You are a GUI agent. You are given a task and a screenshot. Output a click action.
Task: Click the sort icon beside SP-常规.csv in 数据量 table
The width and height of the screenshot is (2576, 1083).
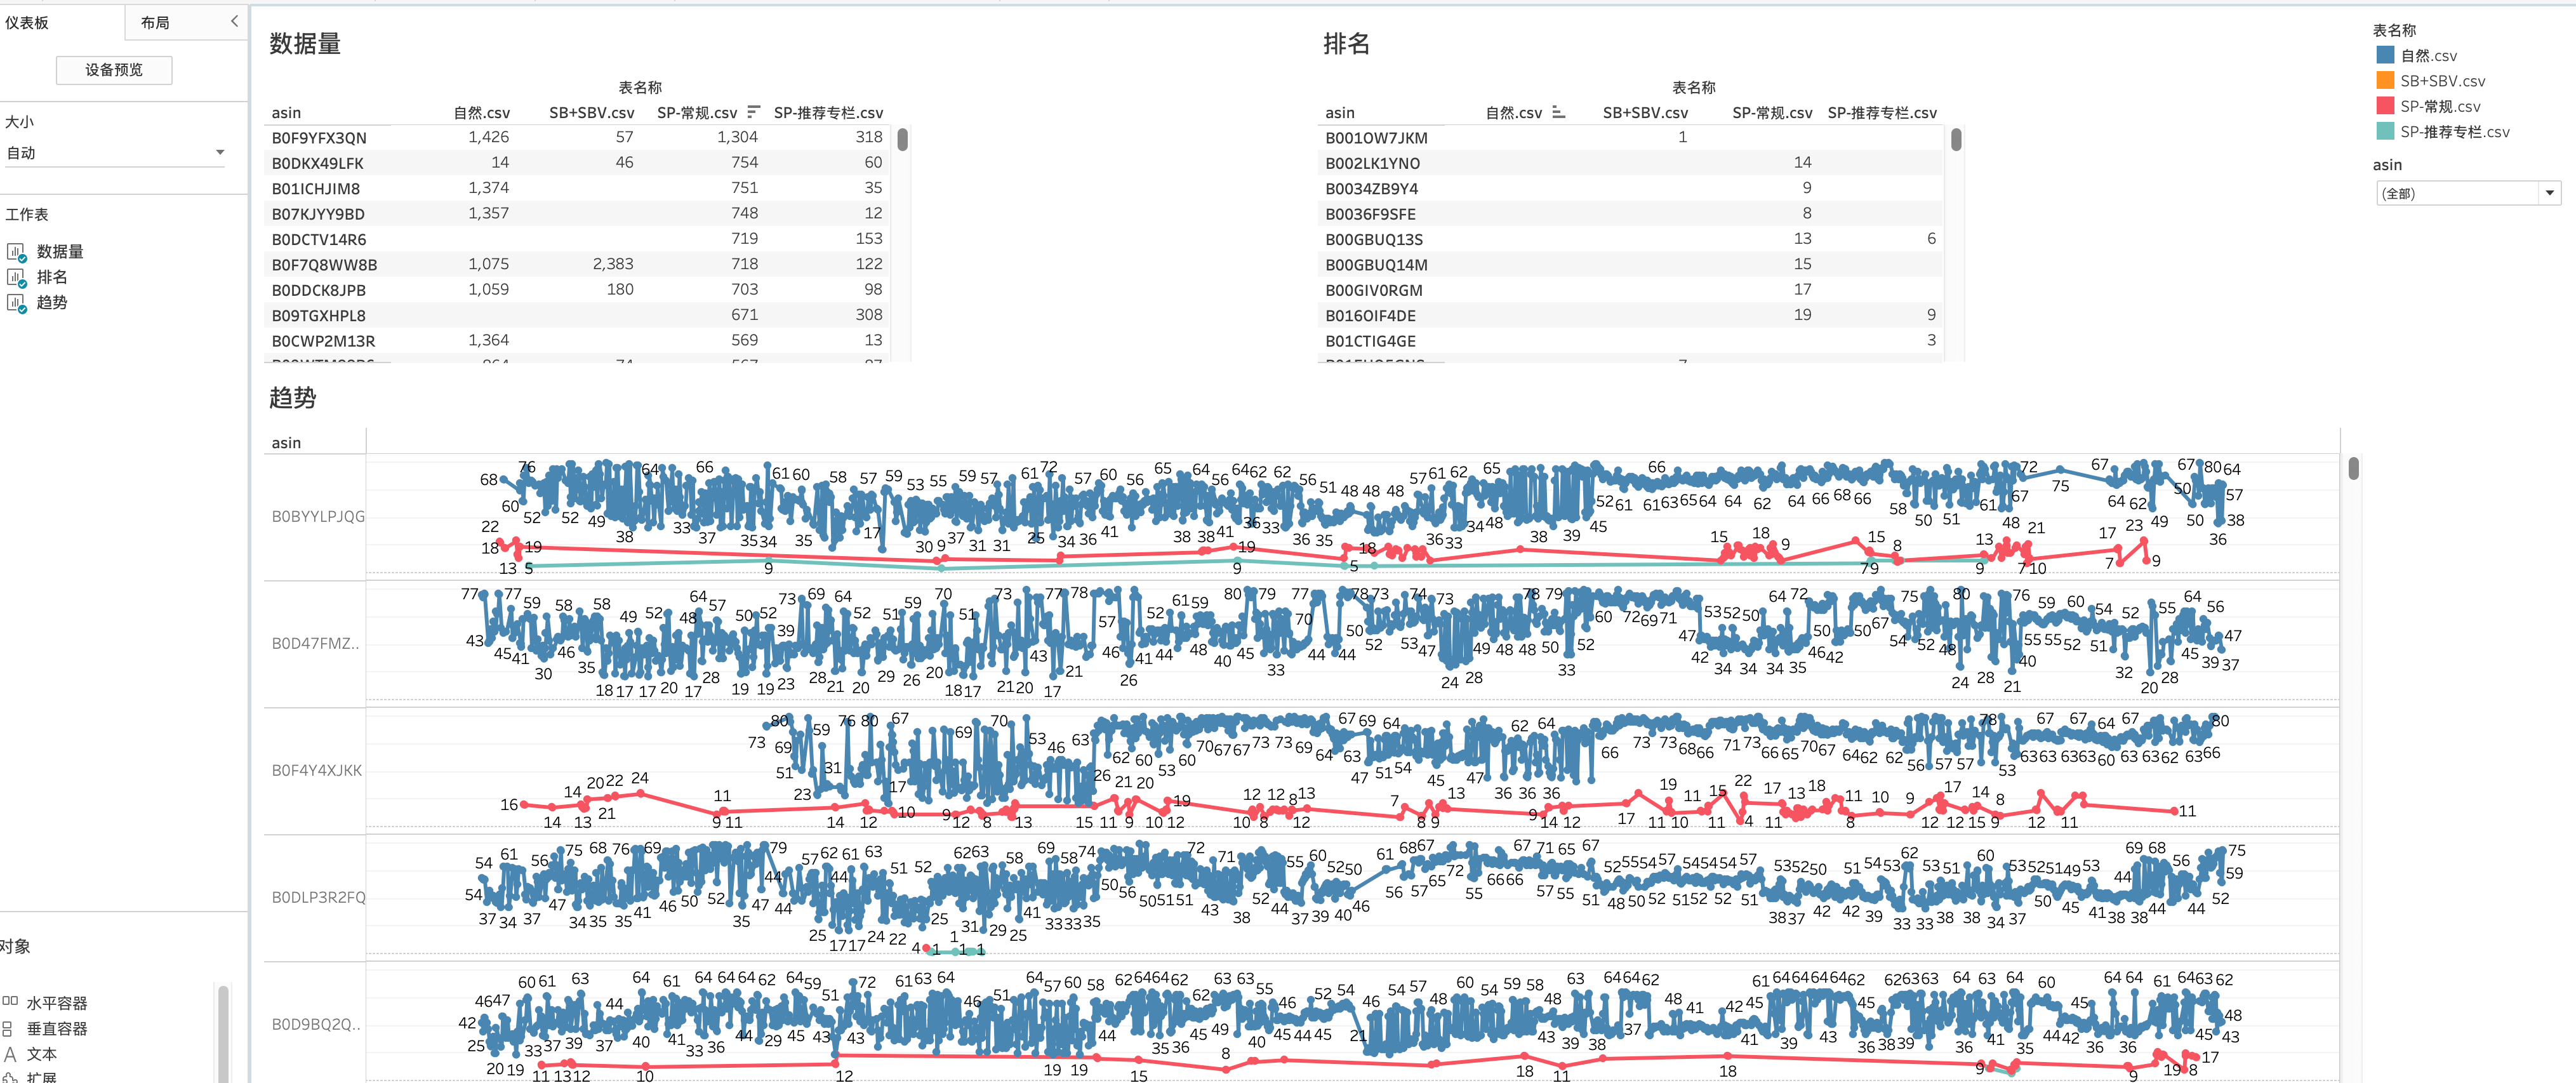[753, 112]
